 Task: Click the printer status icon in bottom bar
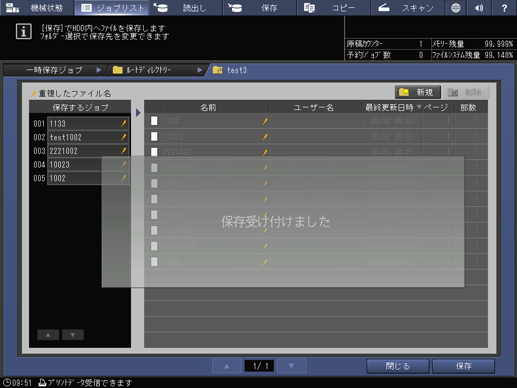click(42, 383)
